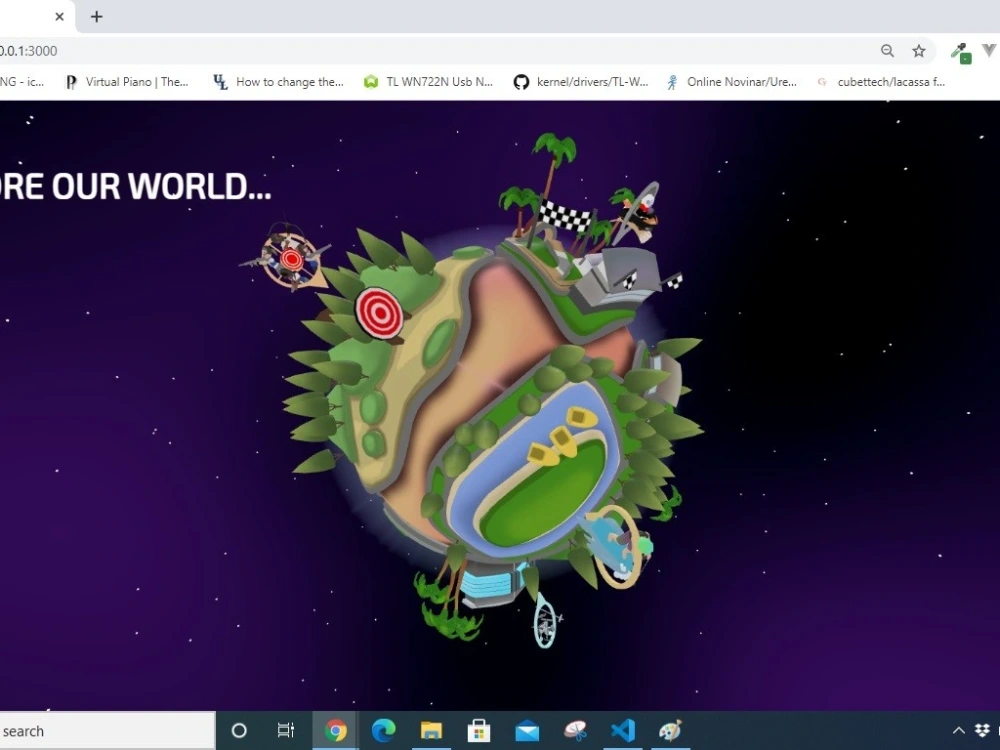Click the blue jet ski ring object
The width and height of the screenshot is (1000, 750).
(x=617, y=546)
